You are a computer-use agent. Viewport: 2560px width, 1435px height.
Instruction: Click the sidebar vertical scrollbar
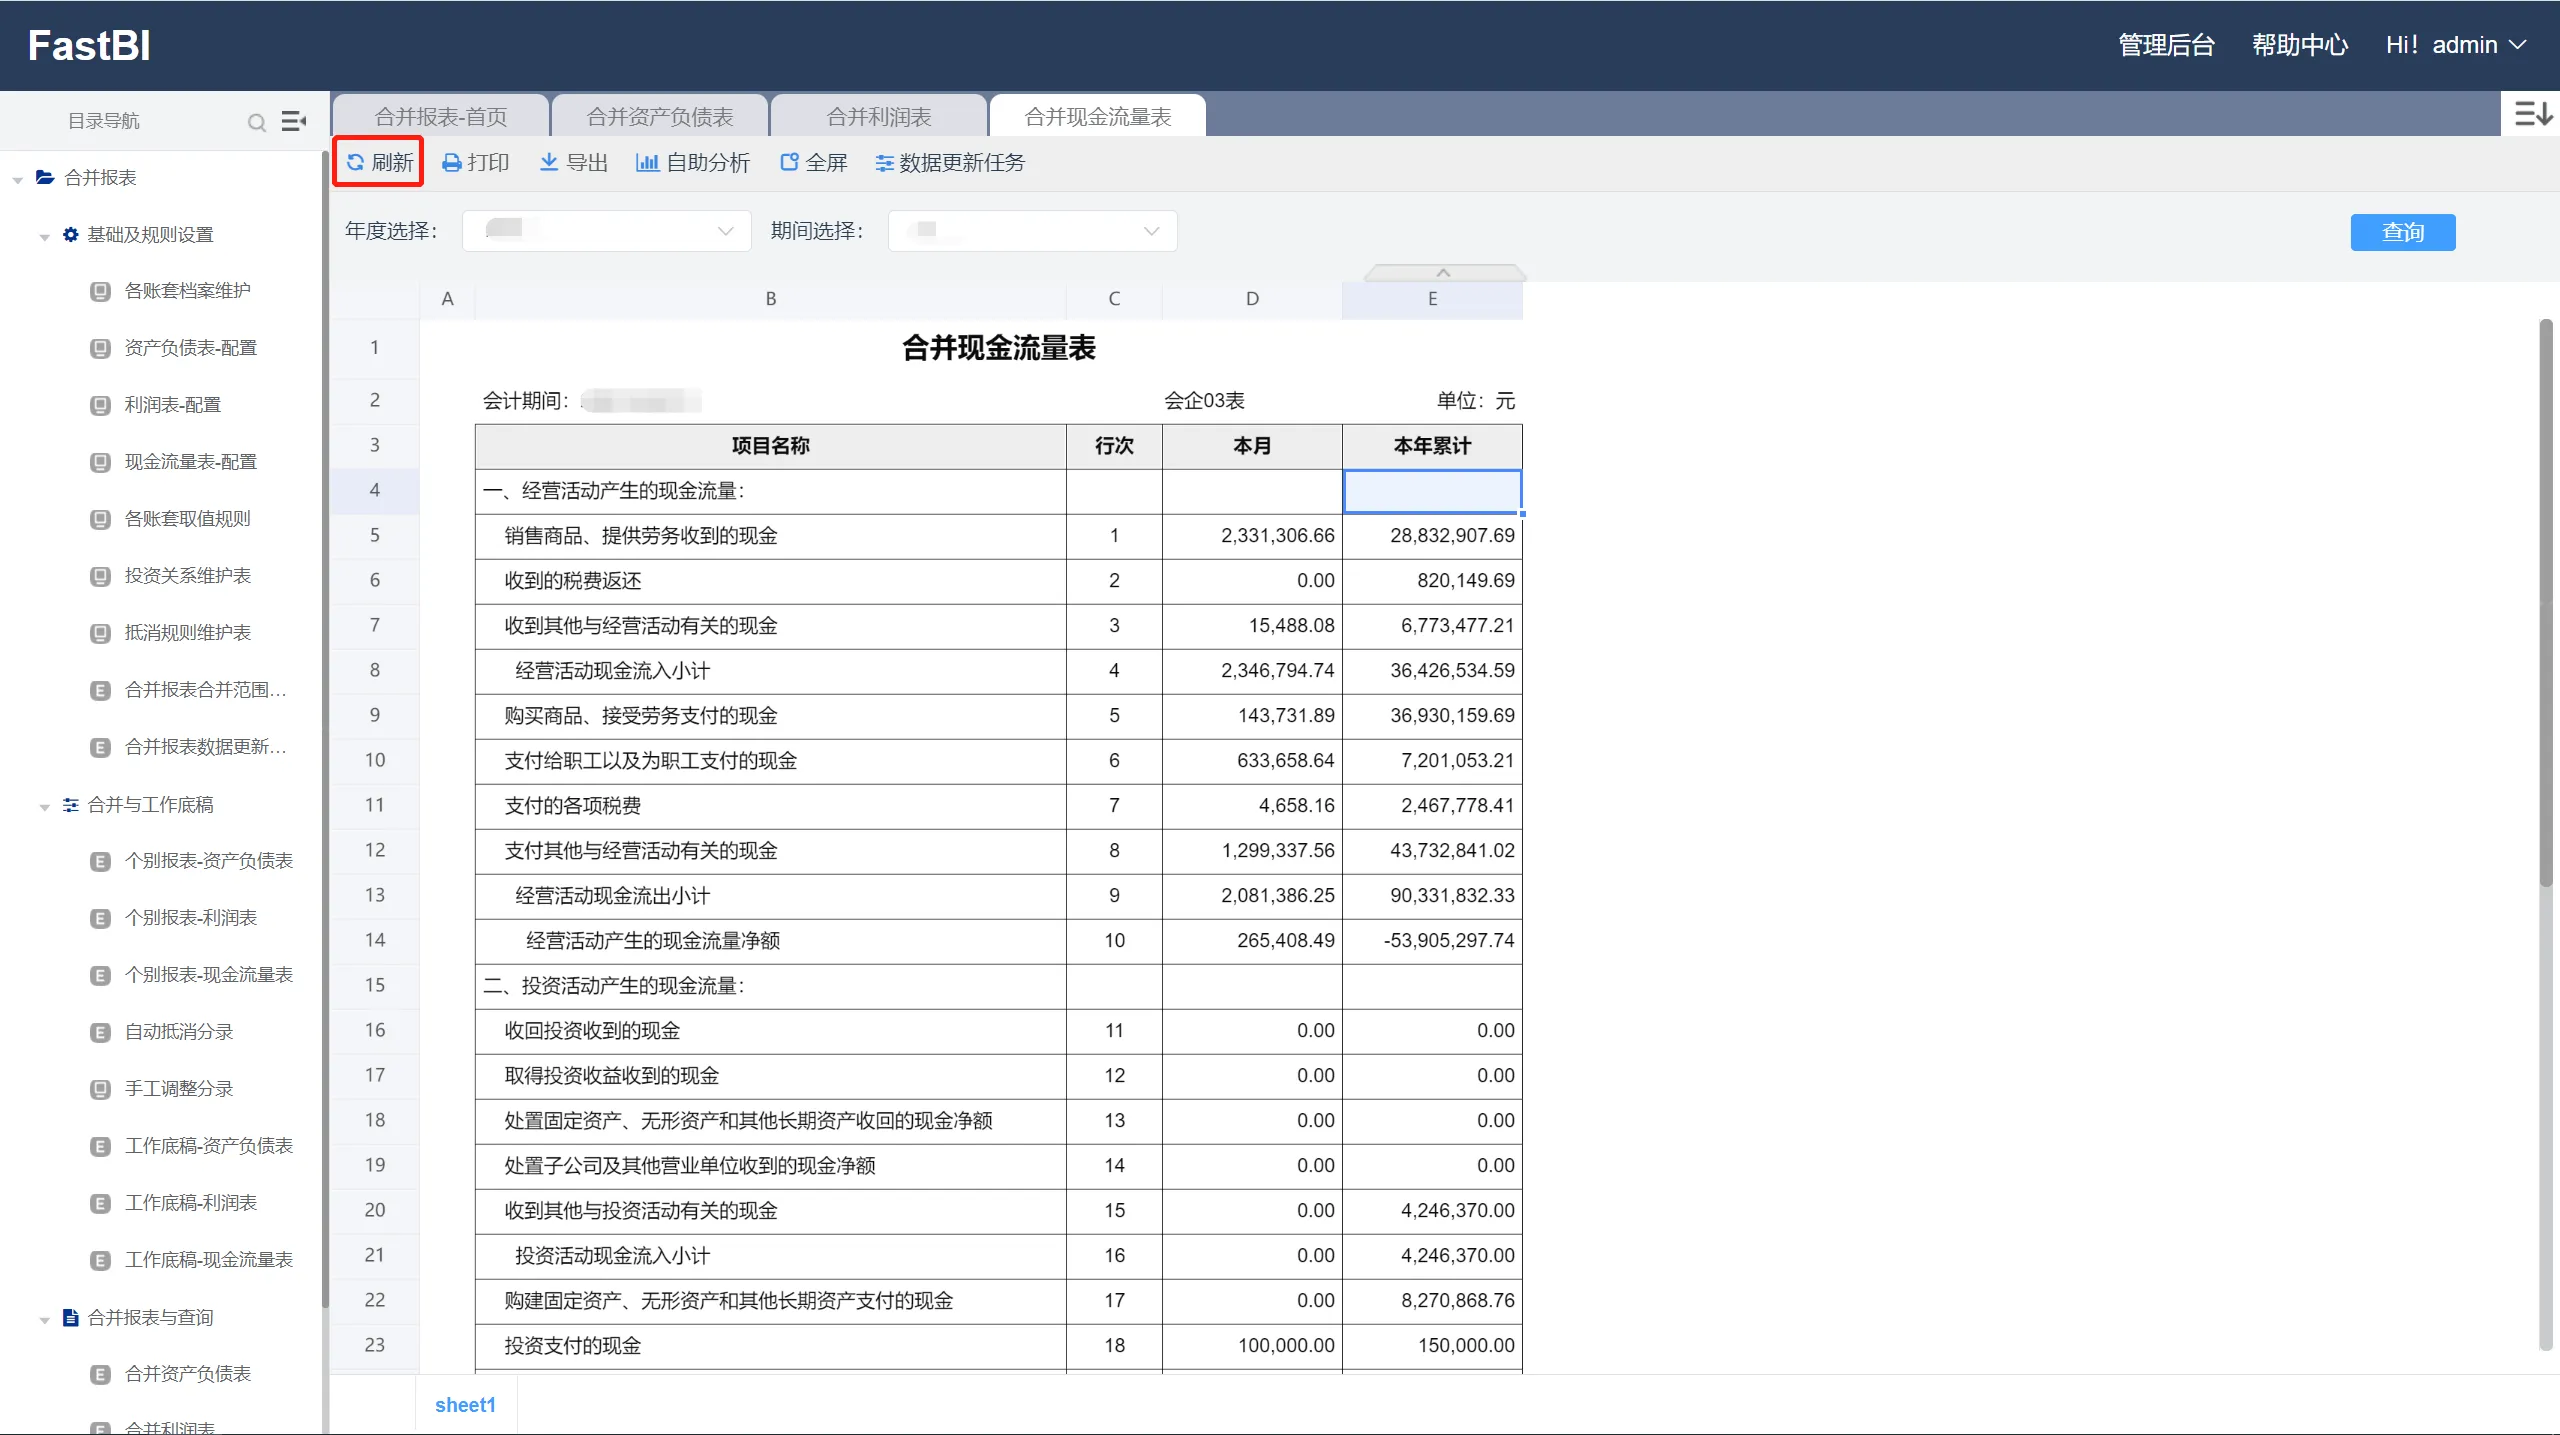tap(325, 730)
